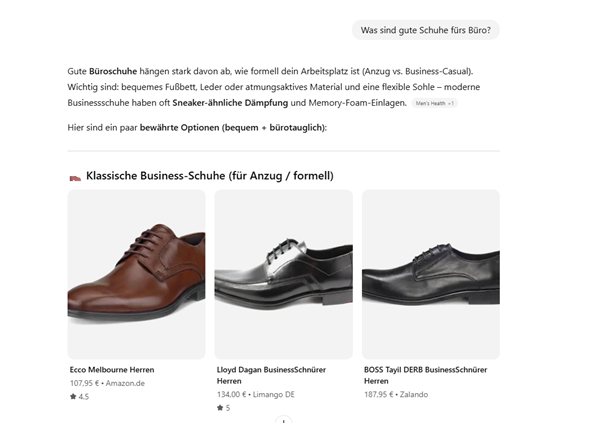Click the bold Sneaker-ähnliche Dämpfung text
Viewport: 604px width, 423px height.
point(230,102)
